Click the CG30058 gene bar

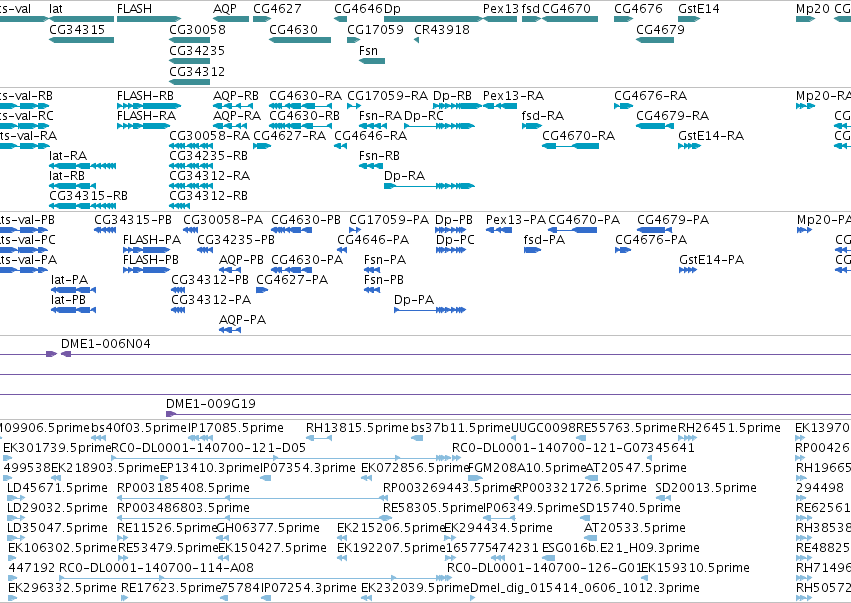tap(189, 40)
